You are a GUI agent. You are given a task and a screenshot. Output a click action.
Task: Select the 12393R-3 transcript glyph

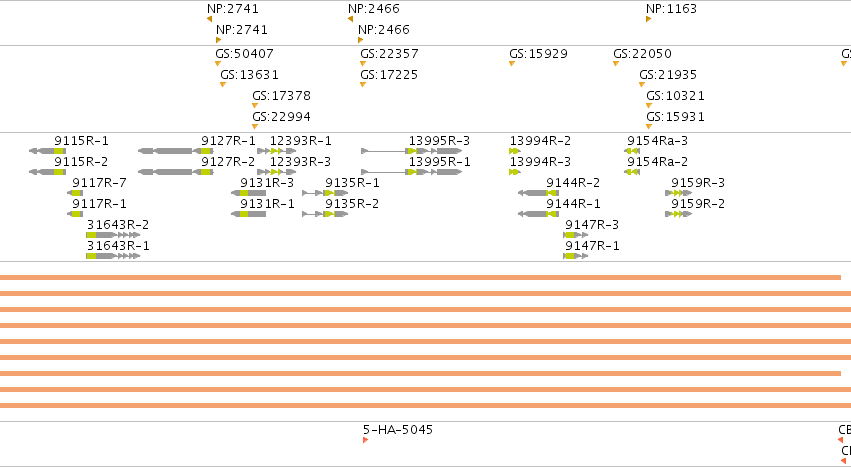point(277,172)
